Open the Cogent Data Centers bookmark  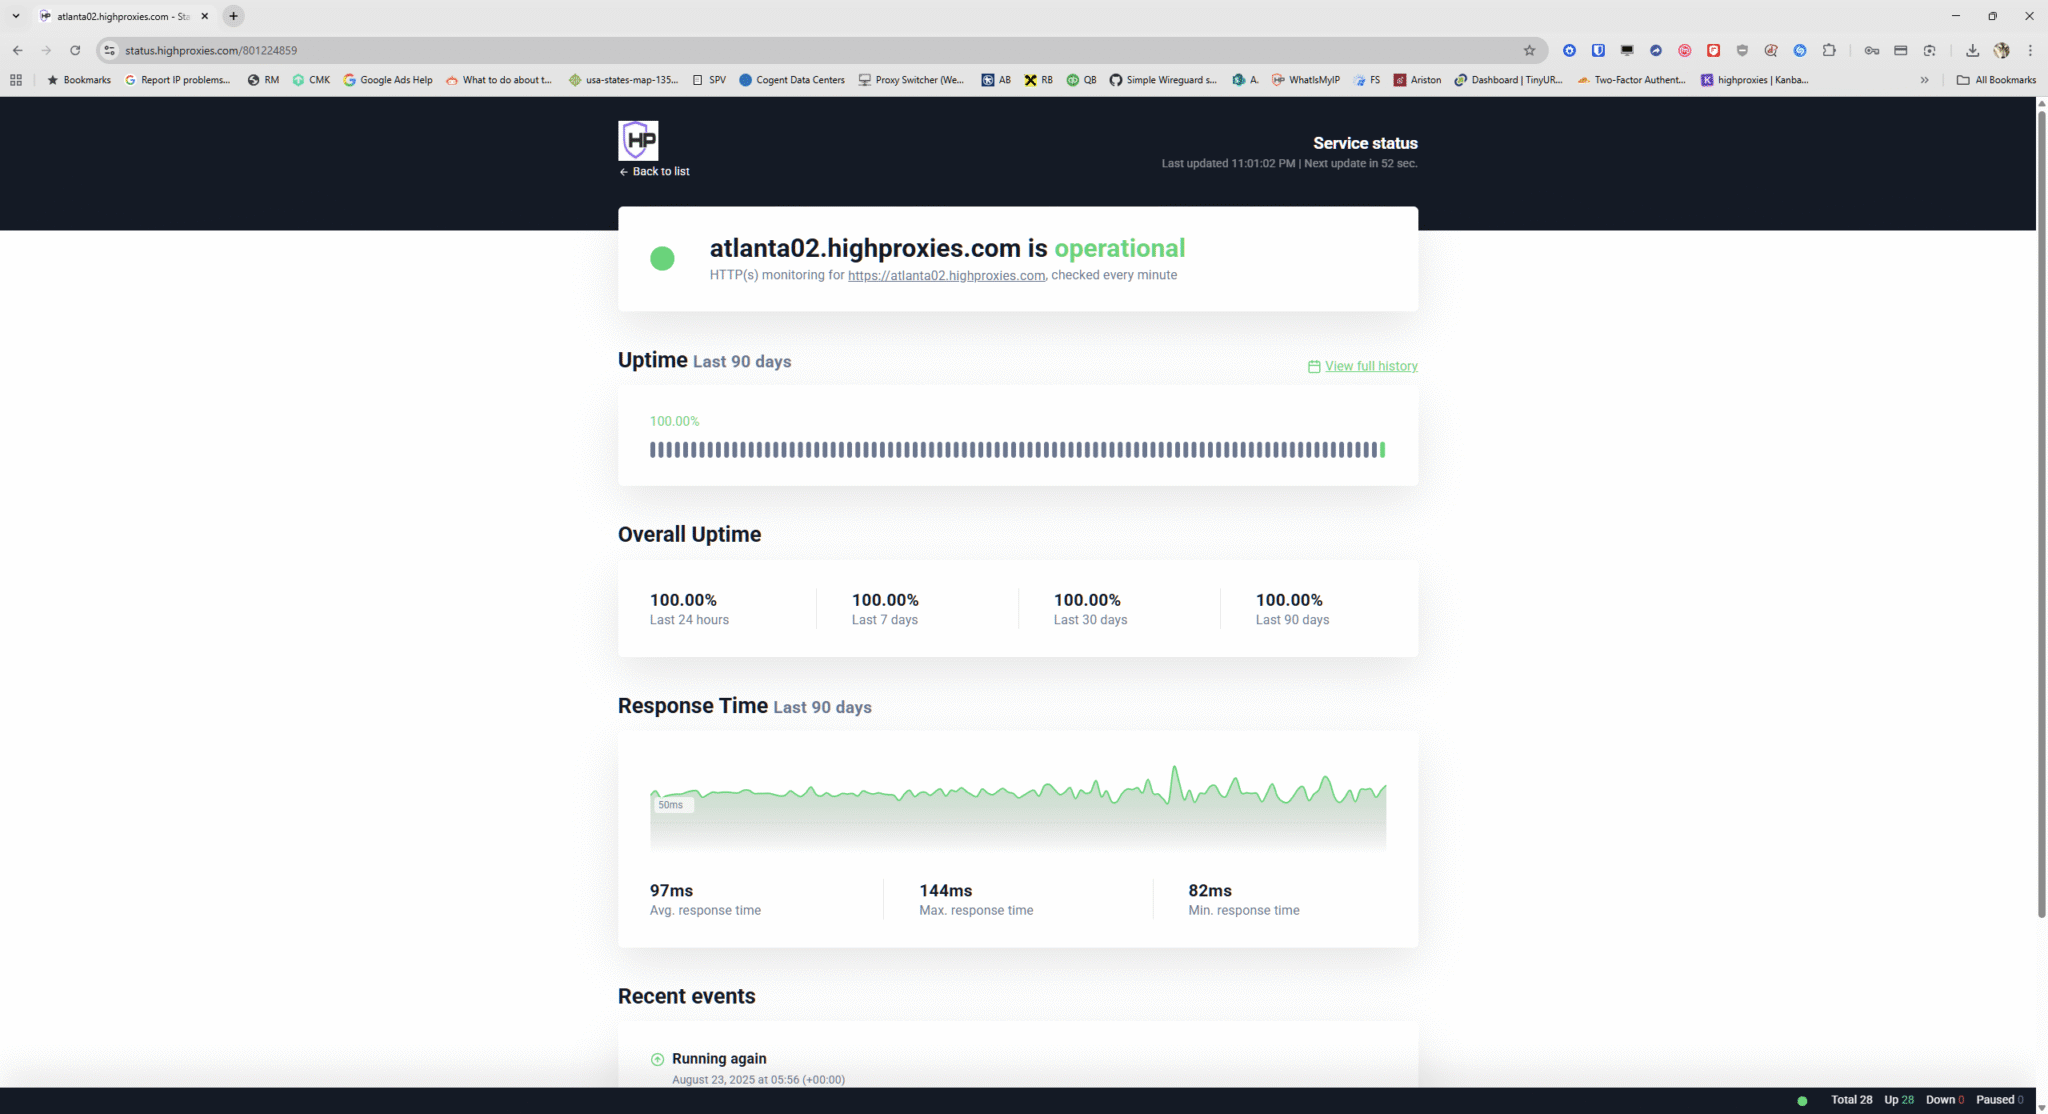[792, 80]
